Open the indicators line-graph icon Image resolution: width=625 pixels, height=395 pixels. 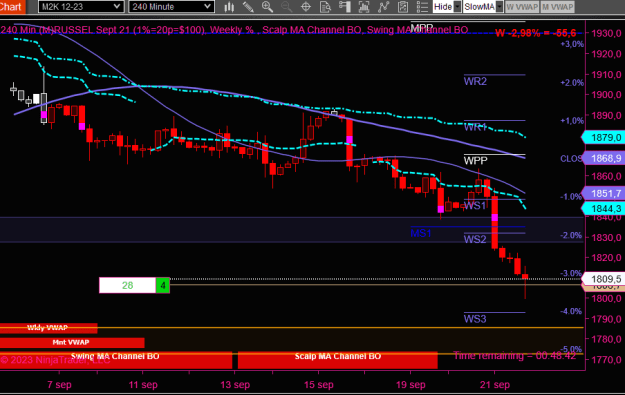pyautogui.click(x=383, y=7)
